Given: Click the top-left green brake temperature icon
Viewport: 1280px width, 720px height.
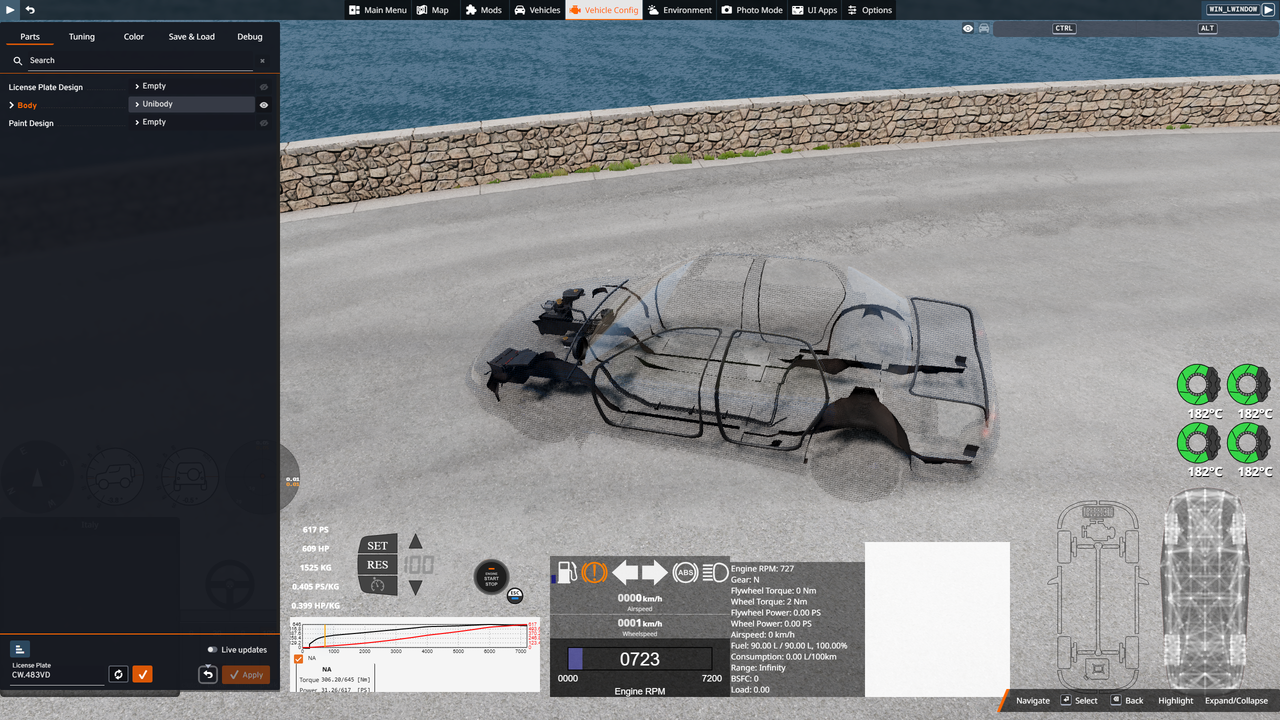Looking at the screenshot, I should point(1197,384).
